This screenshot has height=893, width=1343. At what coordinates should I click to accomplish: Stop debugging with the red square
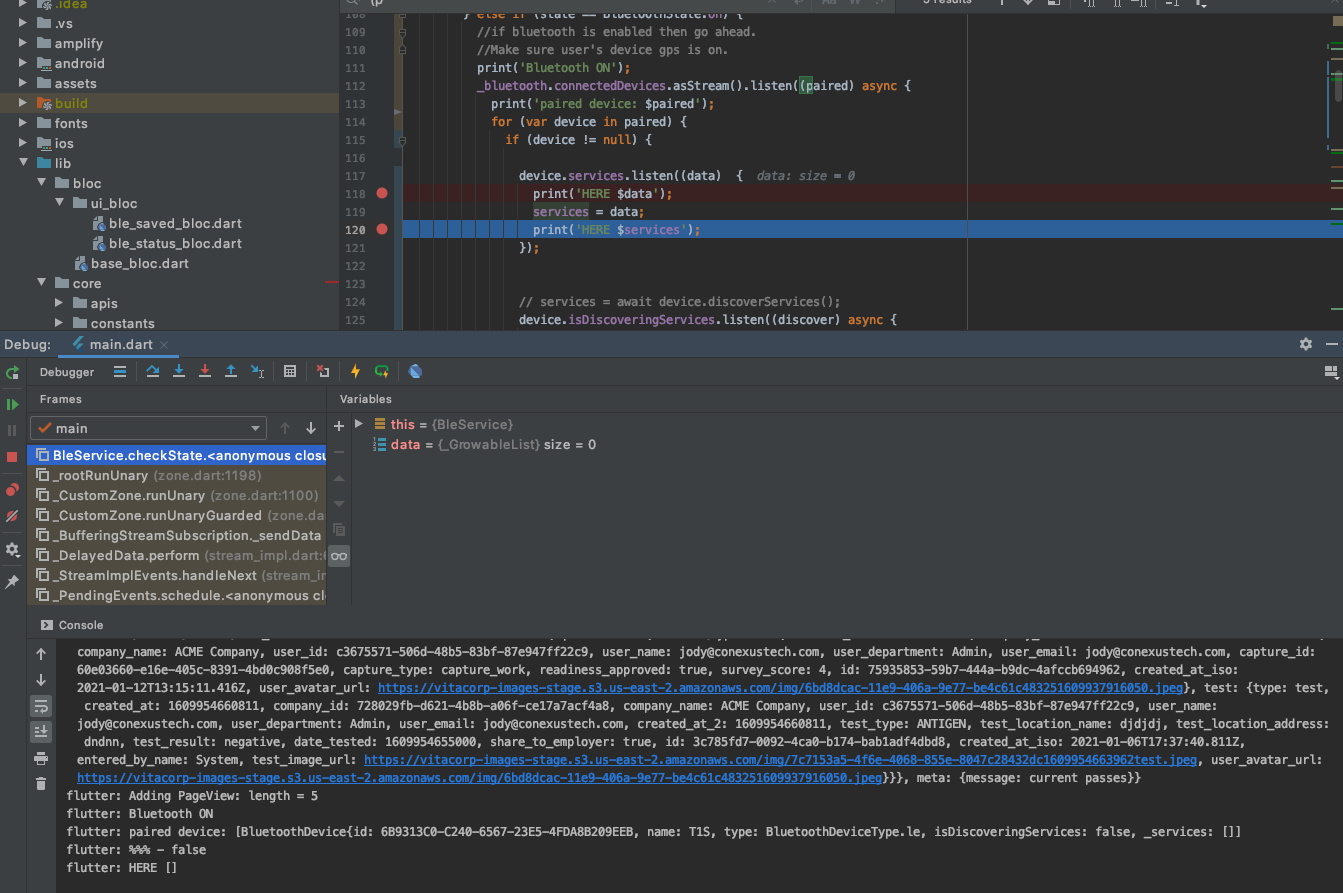(12, 456)
